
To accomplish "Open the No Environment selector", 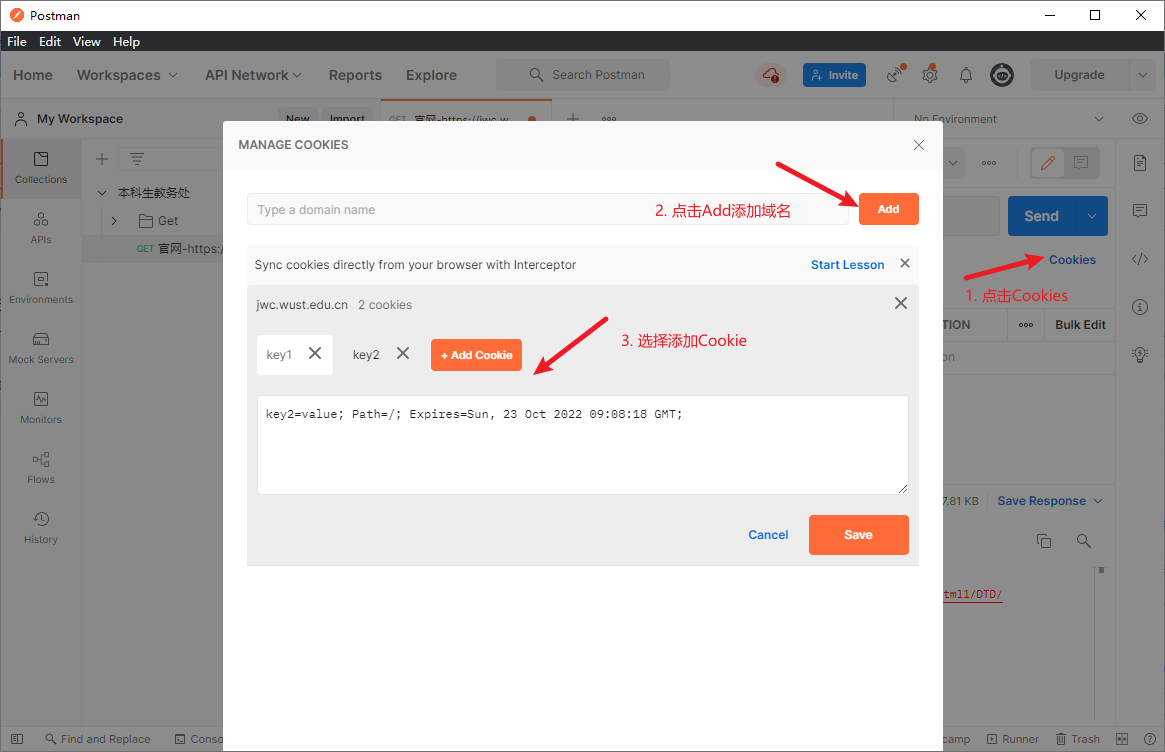I will 1008,119.
